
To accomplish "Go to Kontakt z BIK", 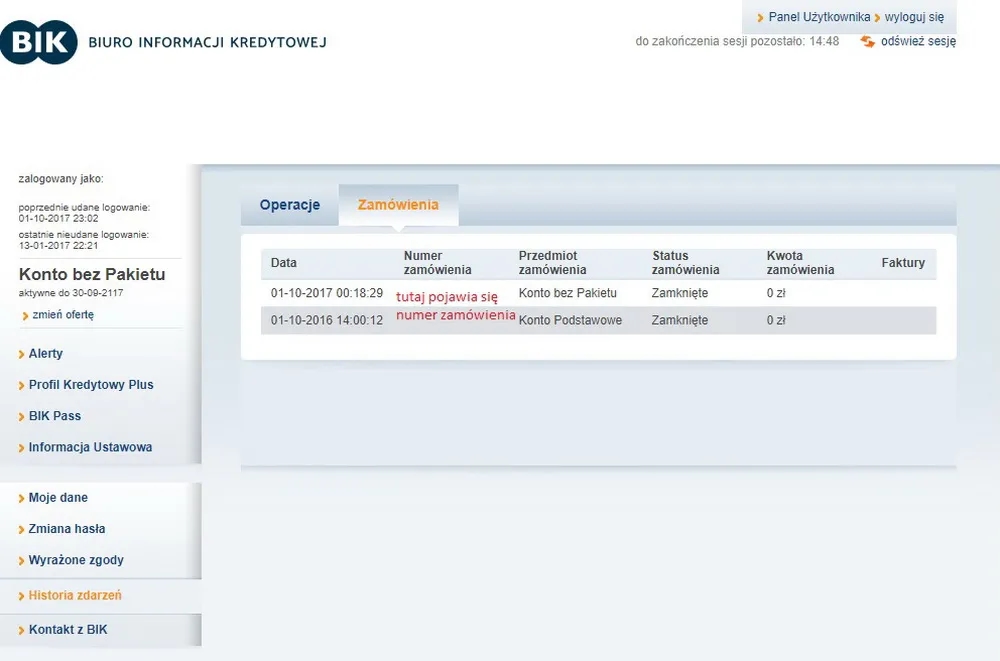I will point(68,630).
